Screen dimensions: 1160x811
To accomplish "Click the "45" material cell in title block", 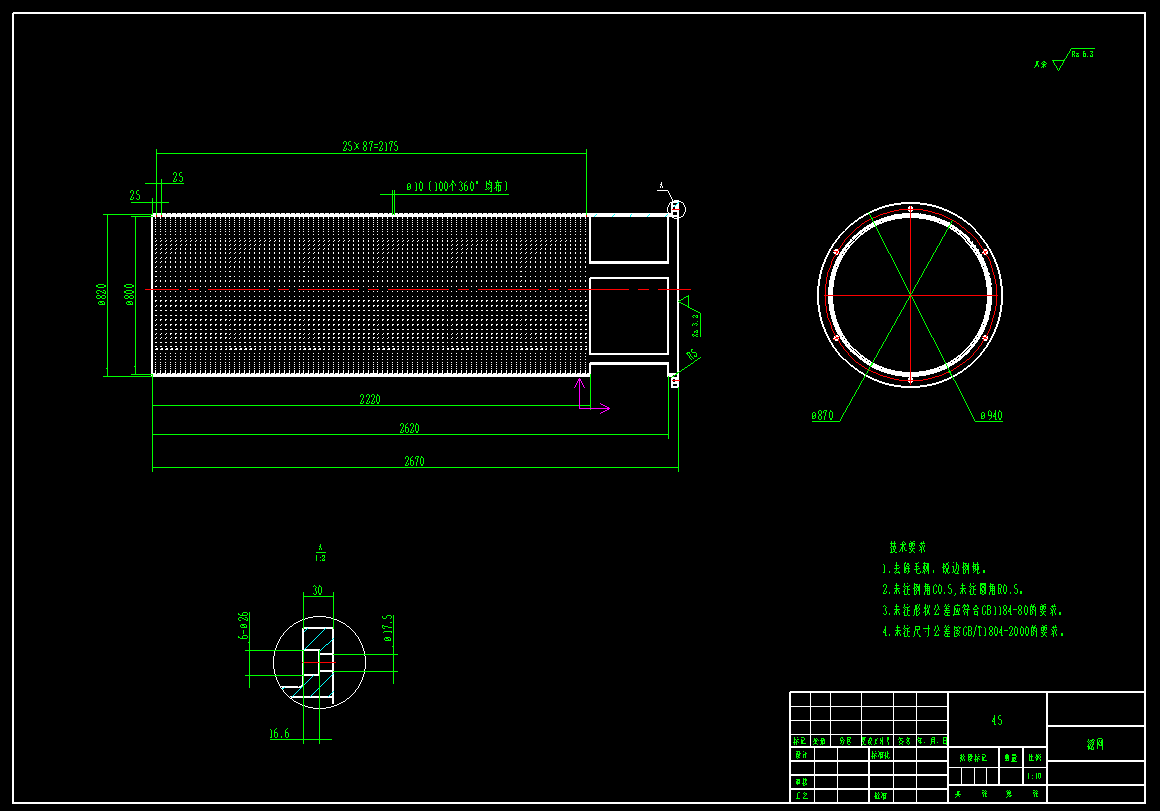I will 997,720.
